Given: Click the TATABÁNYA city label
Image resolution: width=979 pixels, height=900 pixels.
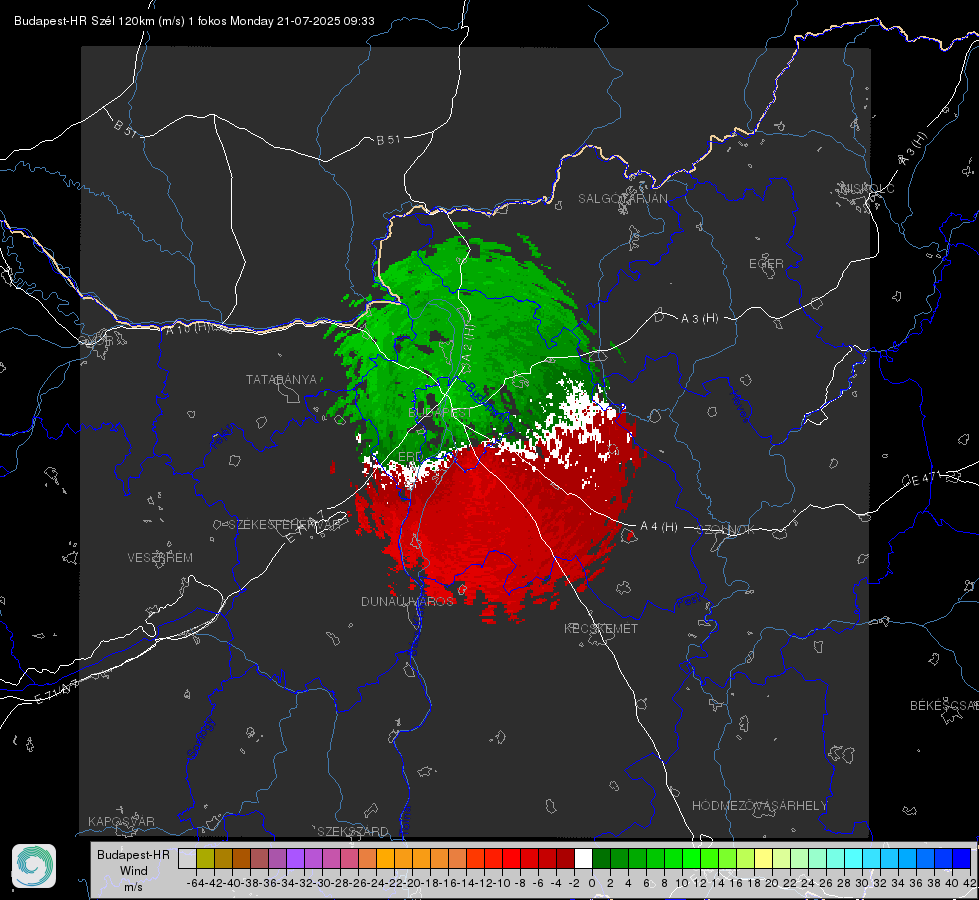Looking at the screenshot, I should [x=281, y=379].
